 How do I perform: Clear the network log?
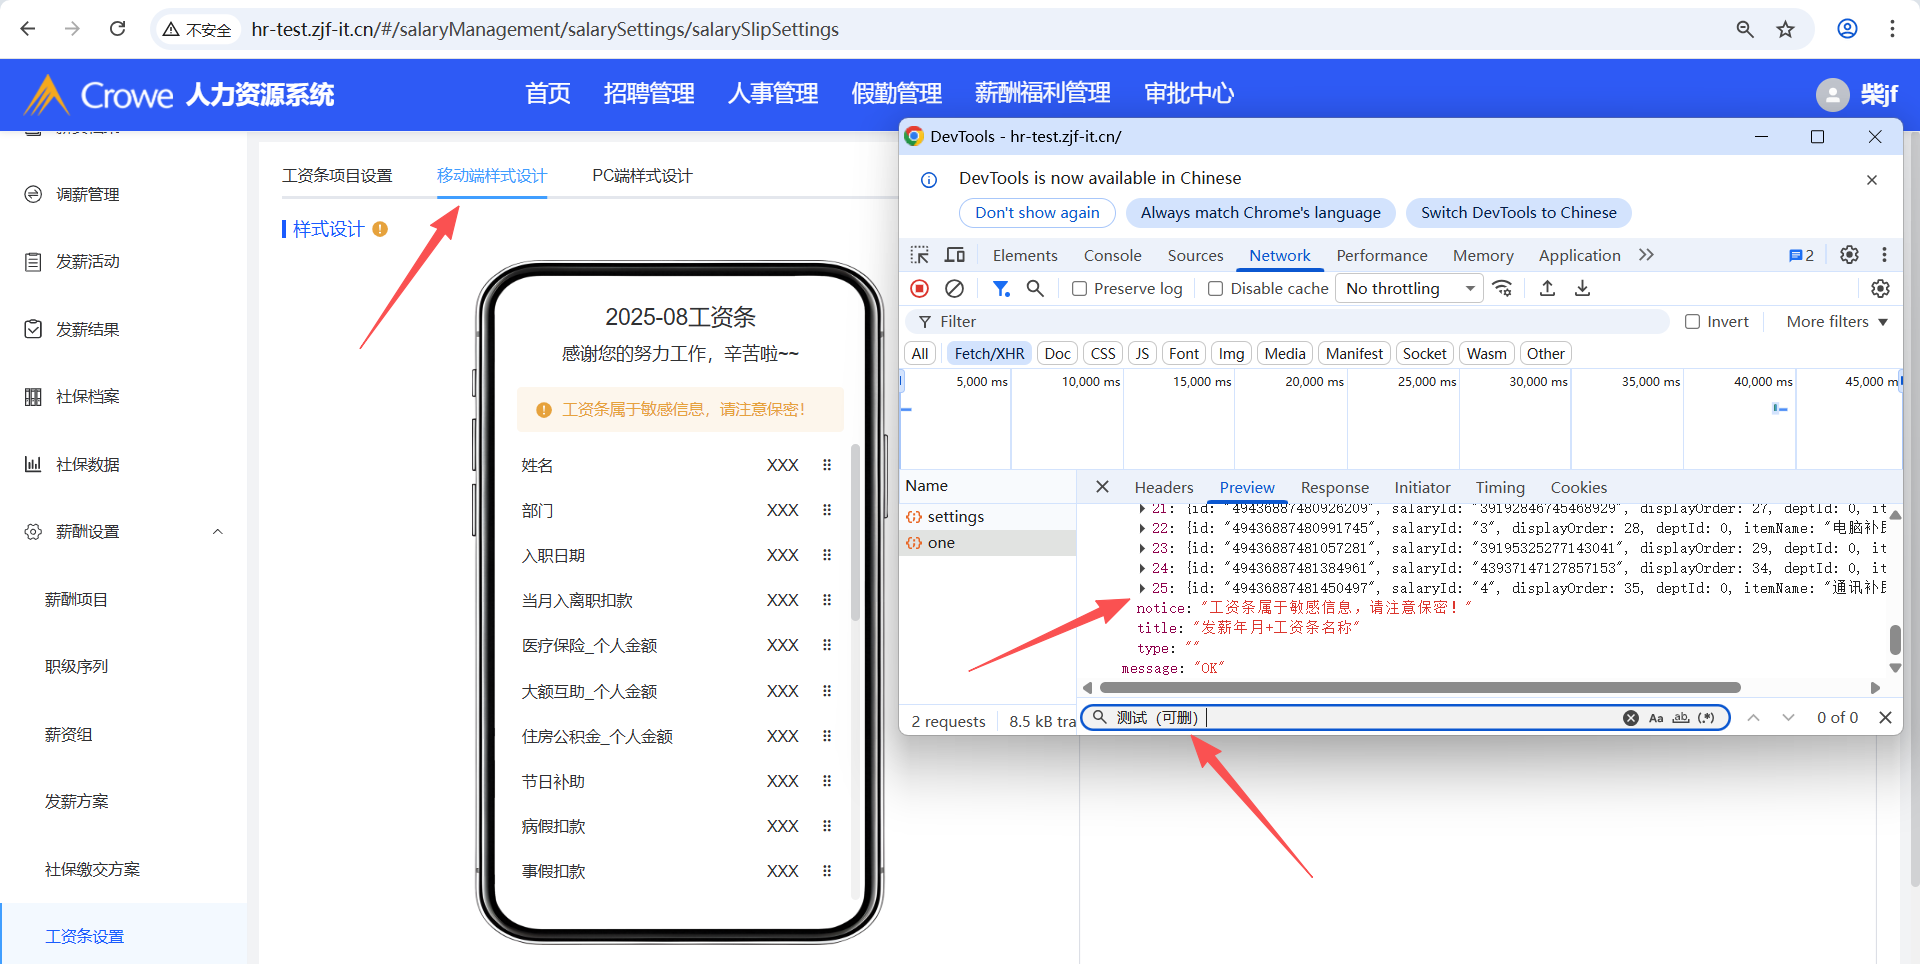point(955,288)
